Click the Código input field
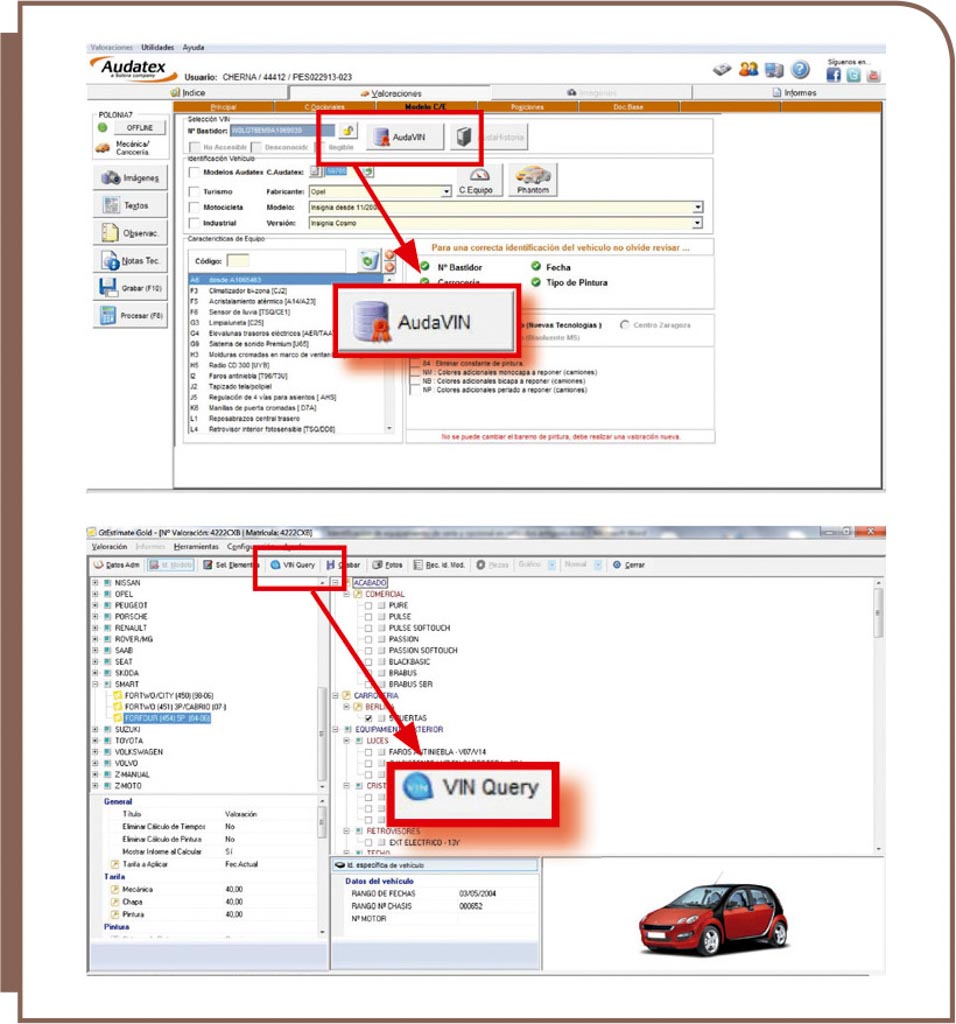 pyautogui.click(x=238, y=261)
